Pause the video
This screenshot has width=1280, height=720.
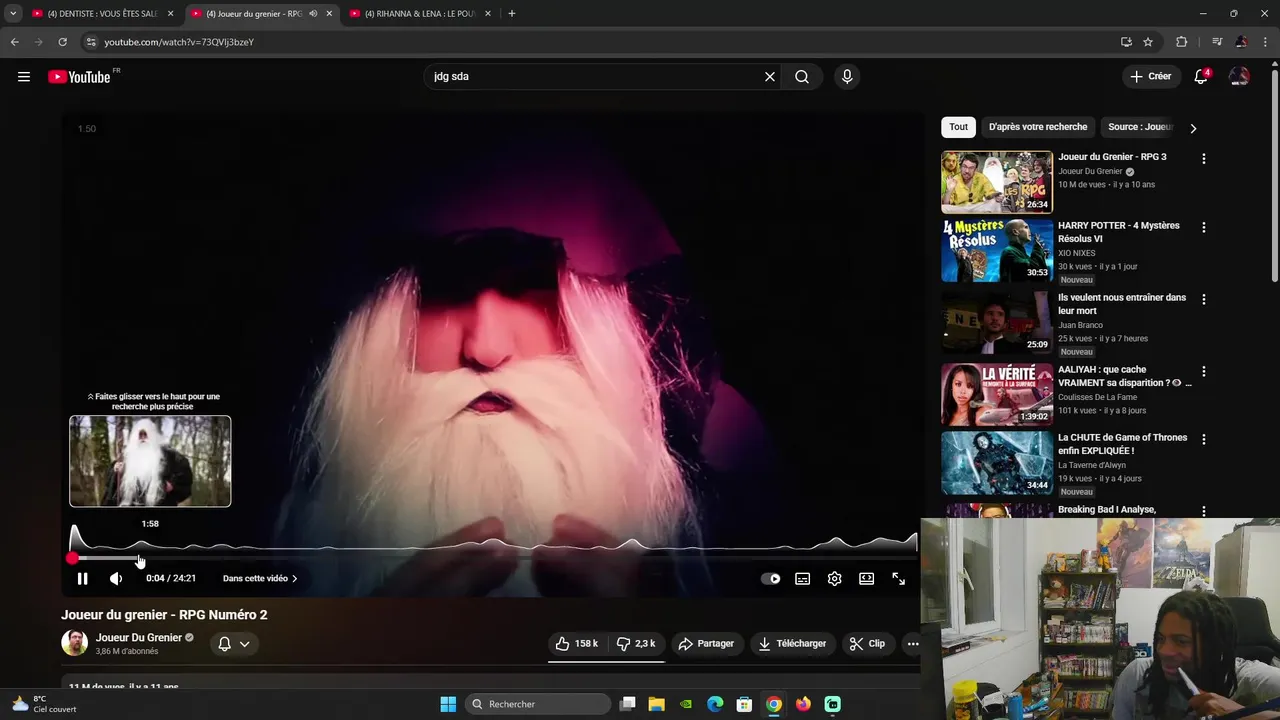(83, 578)
